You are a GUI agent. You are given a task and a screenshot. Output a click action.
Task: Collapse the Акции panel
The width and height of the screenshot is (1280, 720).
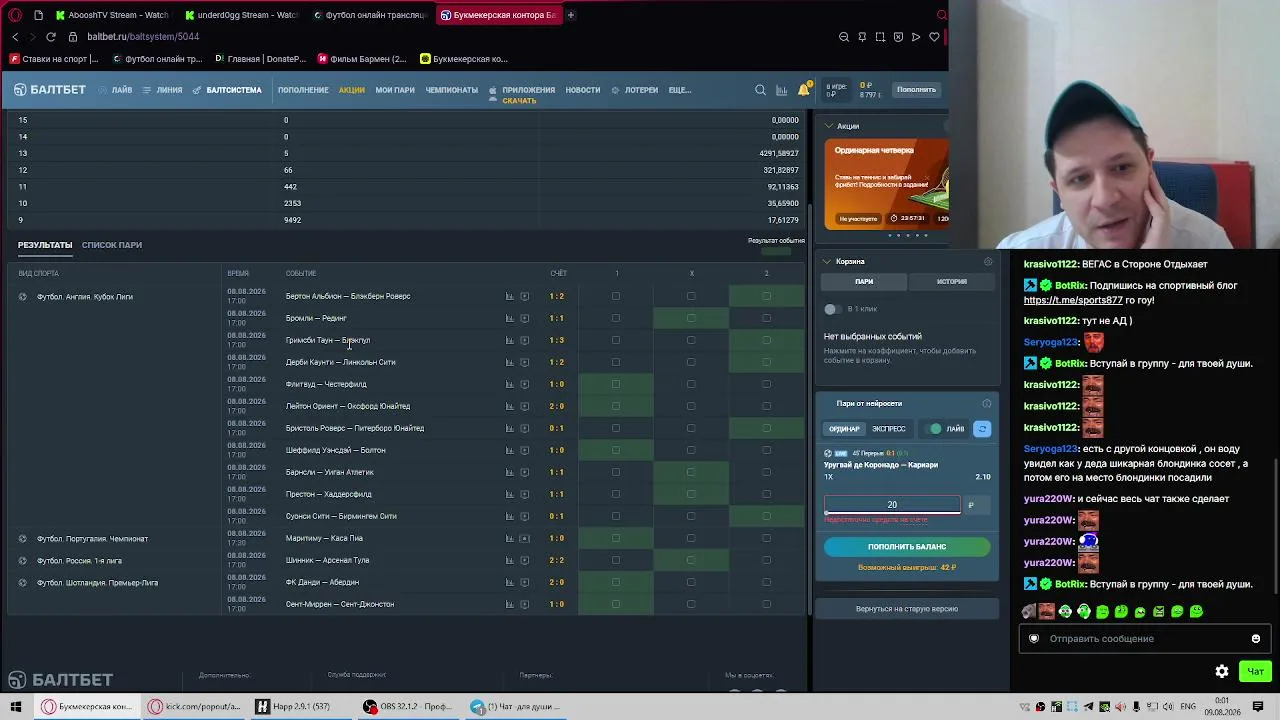point(827,126)
